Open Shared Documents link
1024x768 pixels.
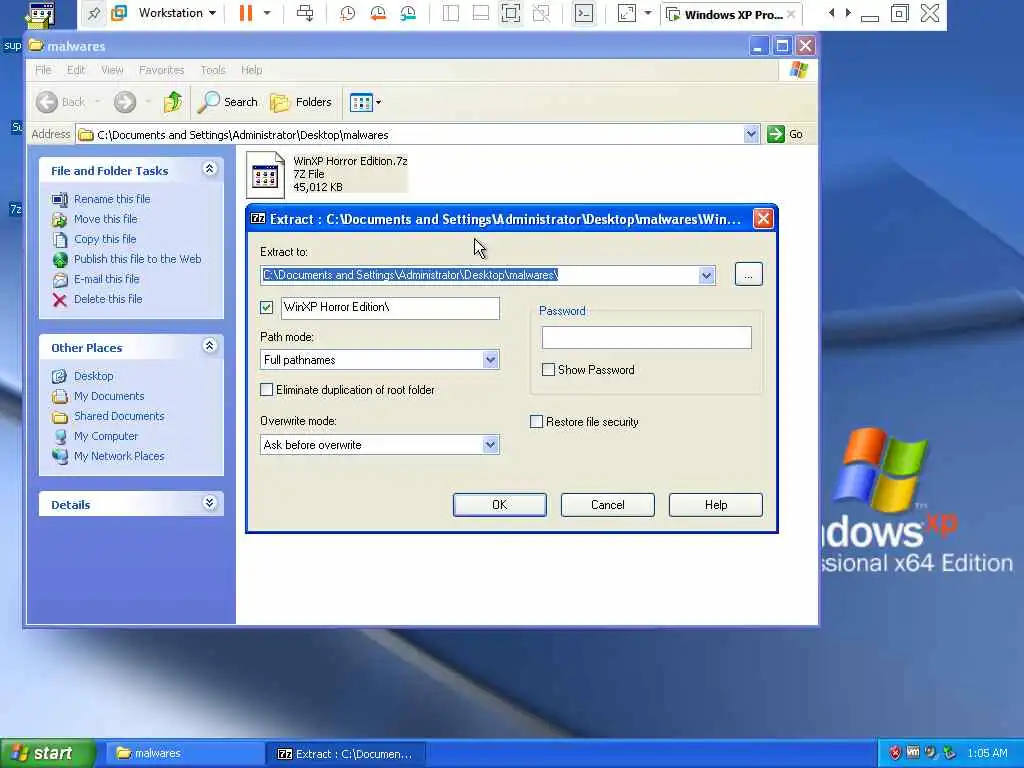pos(119,416)
